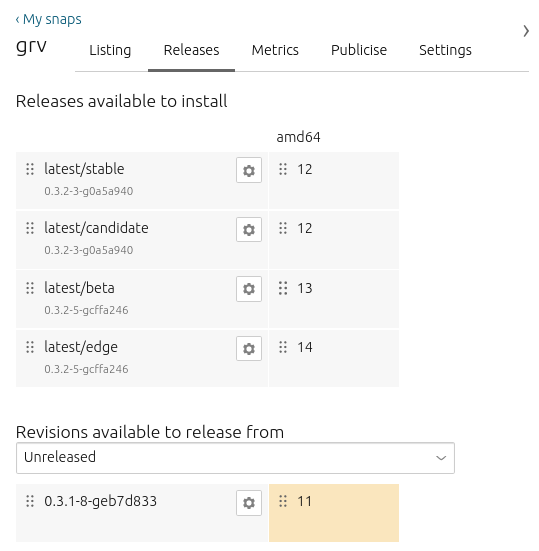Open the Publicise tab
Viewport: 539px width, 551px height.
click(x=359, y=50)
